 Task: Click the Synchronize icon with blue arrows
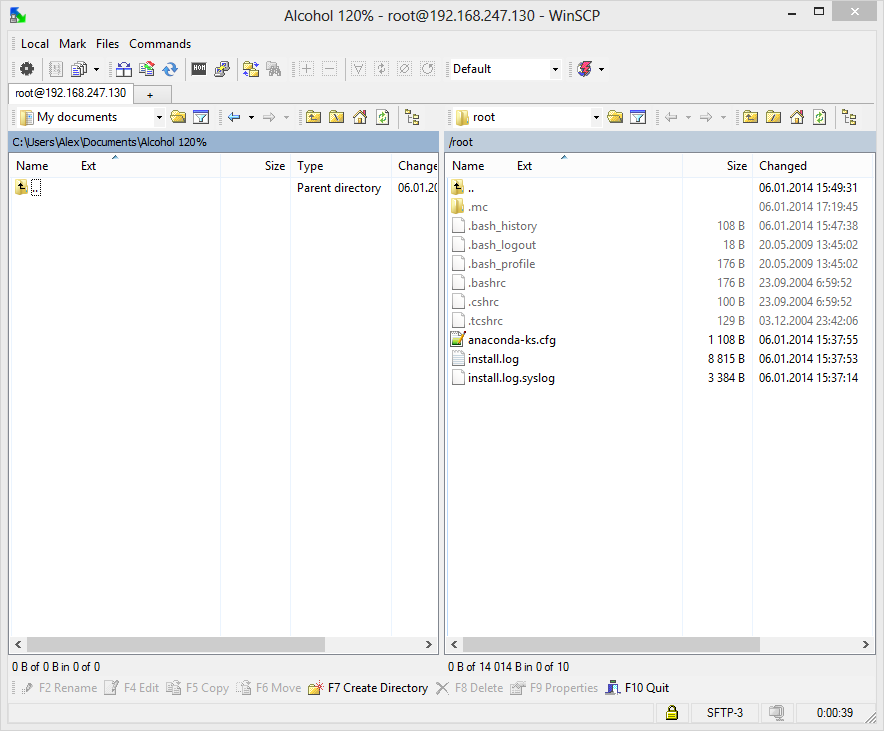(170, 69)
